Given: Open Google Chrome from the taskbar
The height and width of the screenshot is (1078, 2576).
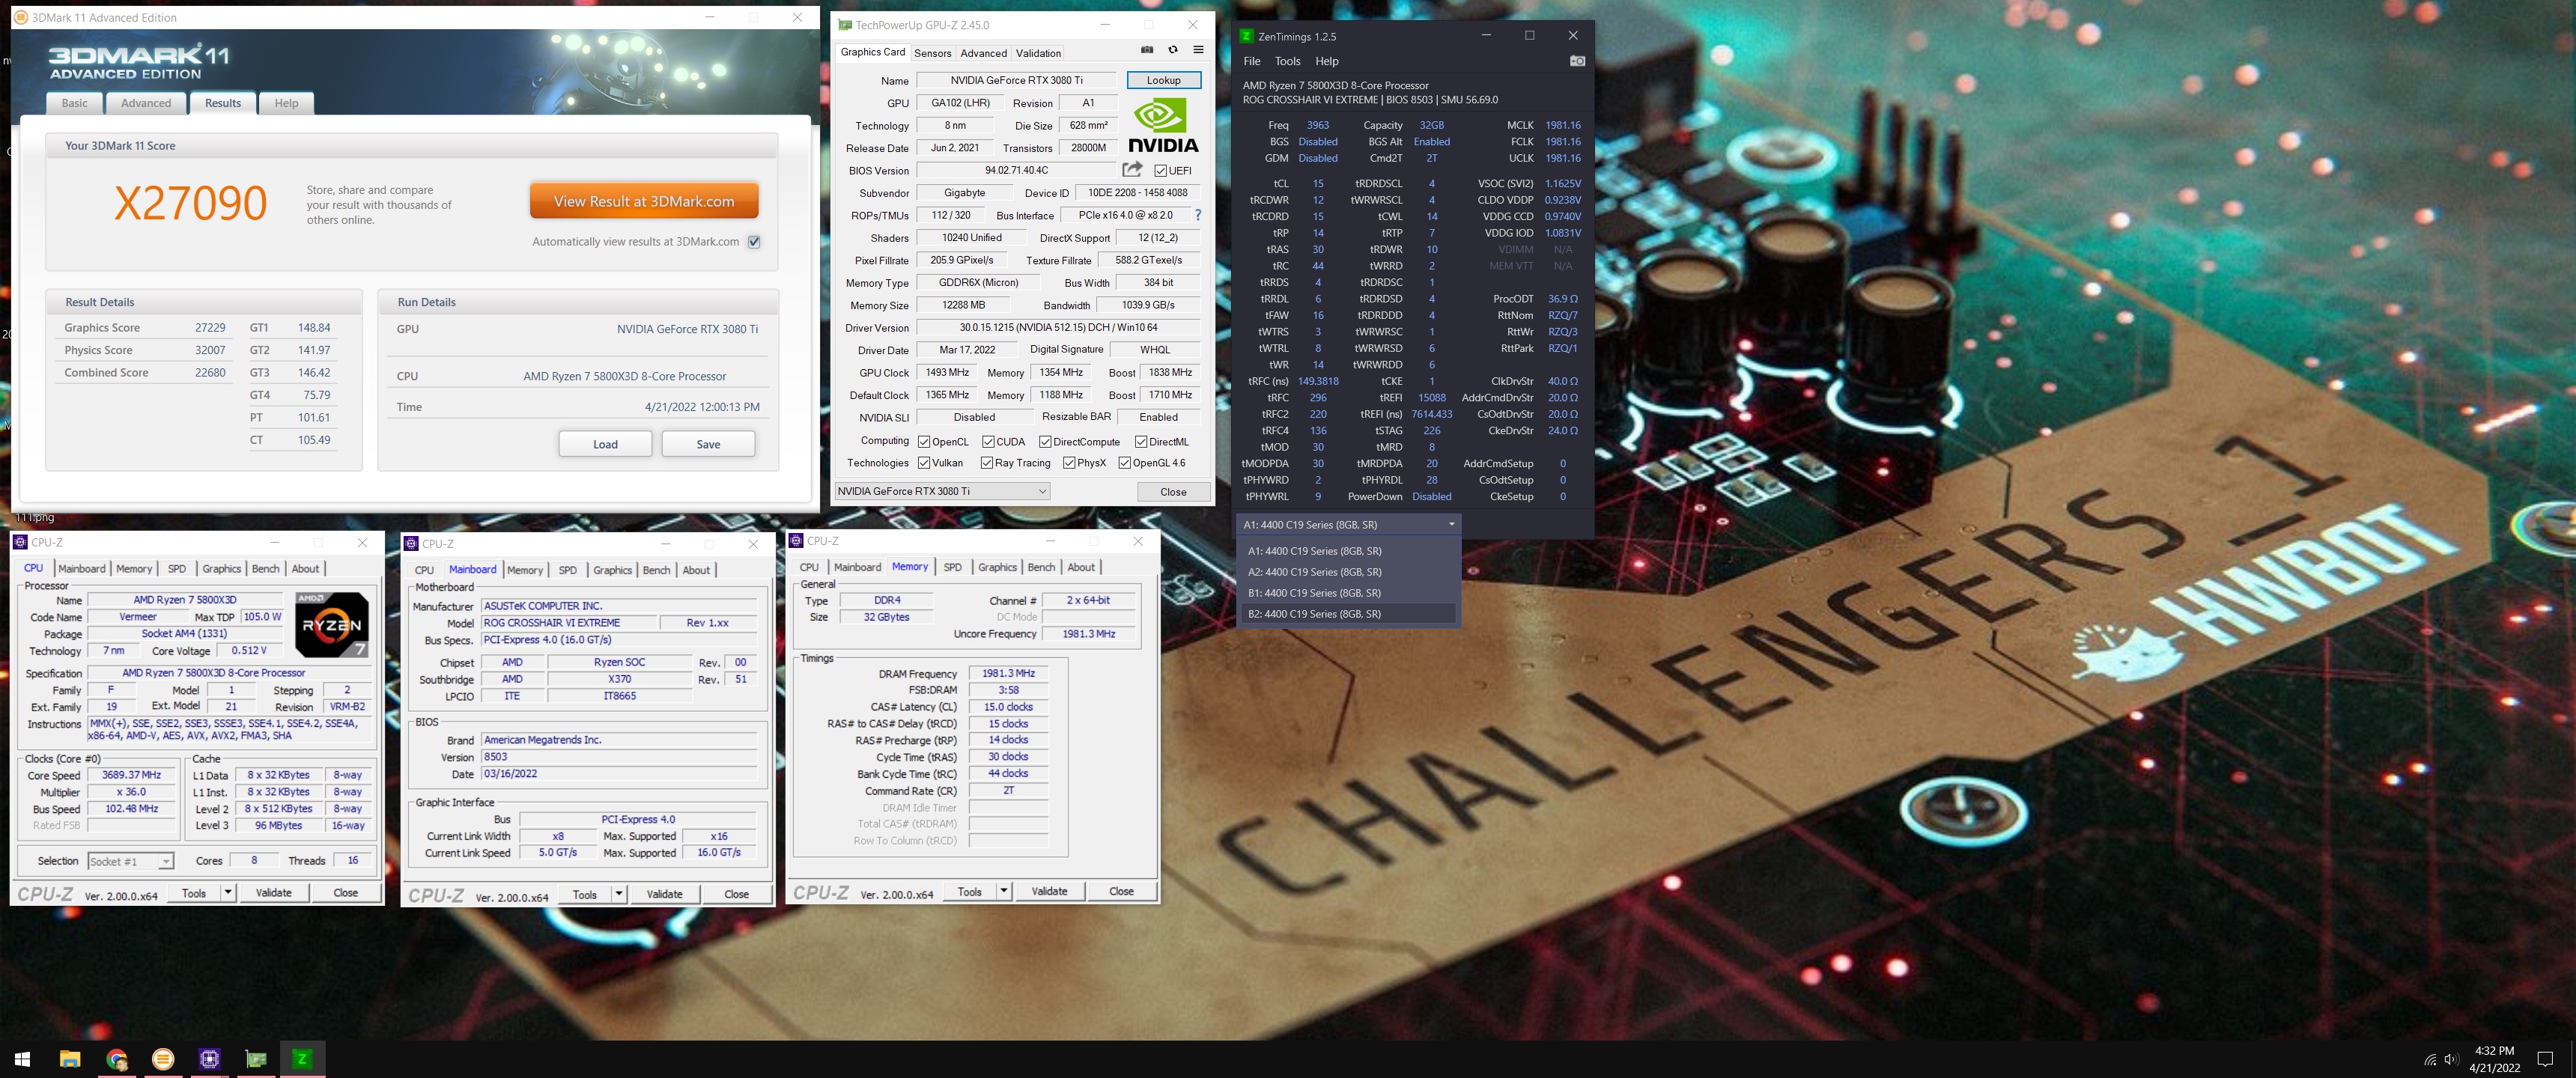Looking at the screenshot, I should tap(117, 1058).
